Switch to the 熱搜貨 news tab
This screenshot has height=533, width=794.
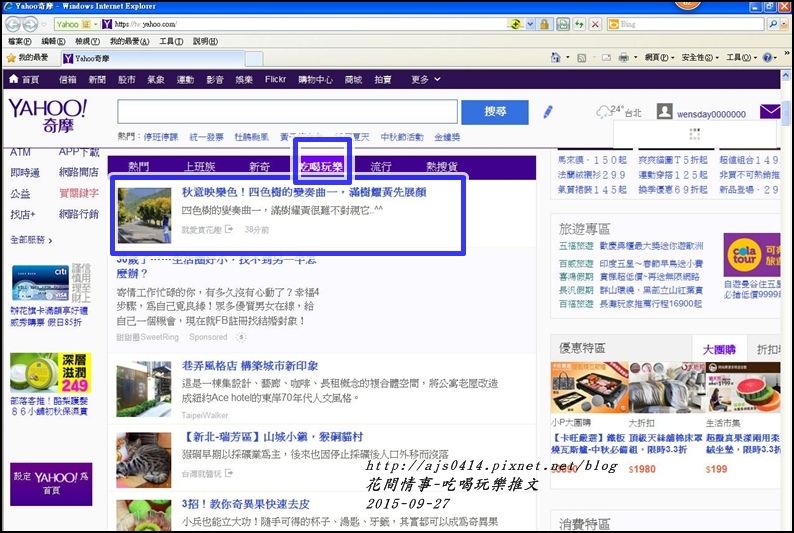pos(442,167)
